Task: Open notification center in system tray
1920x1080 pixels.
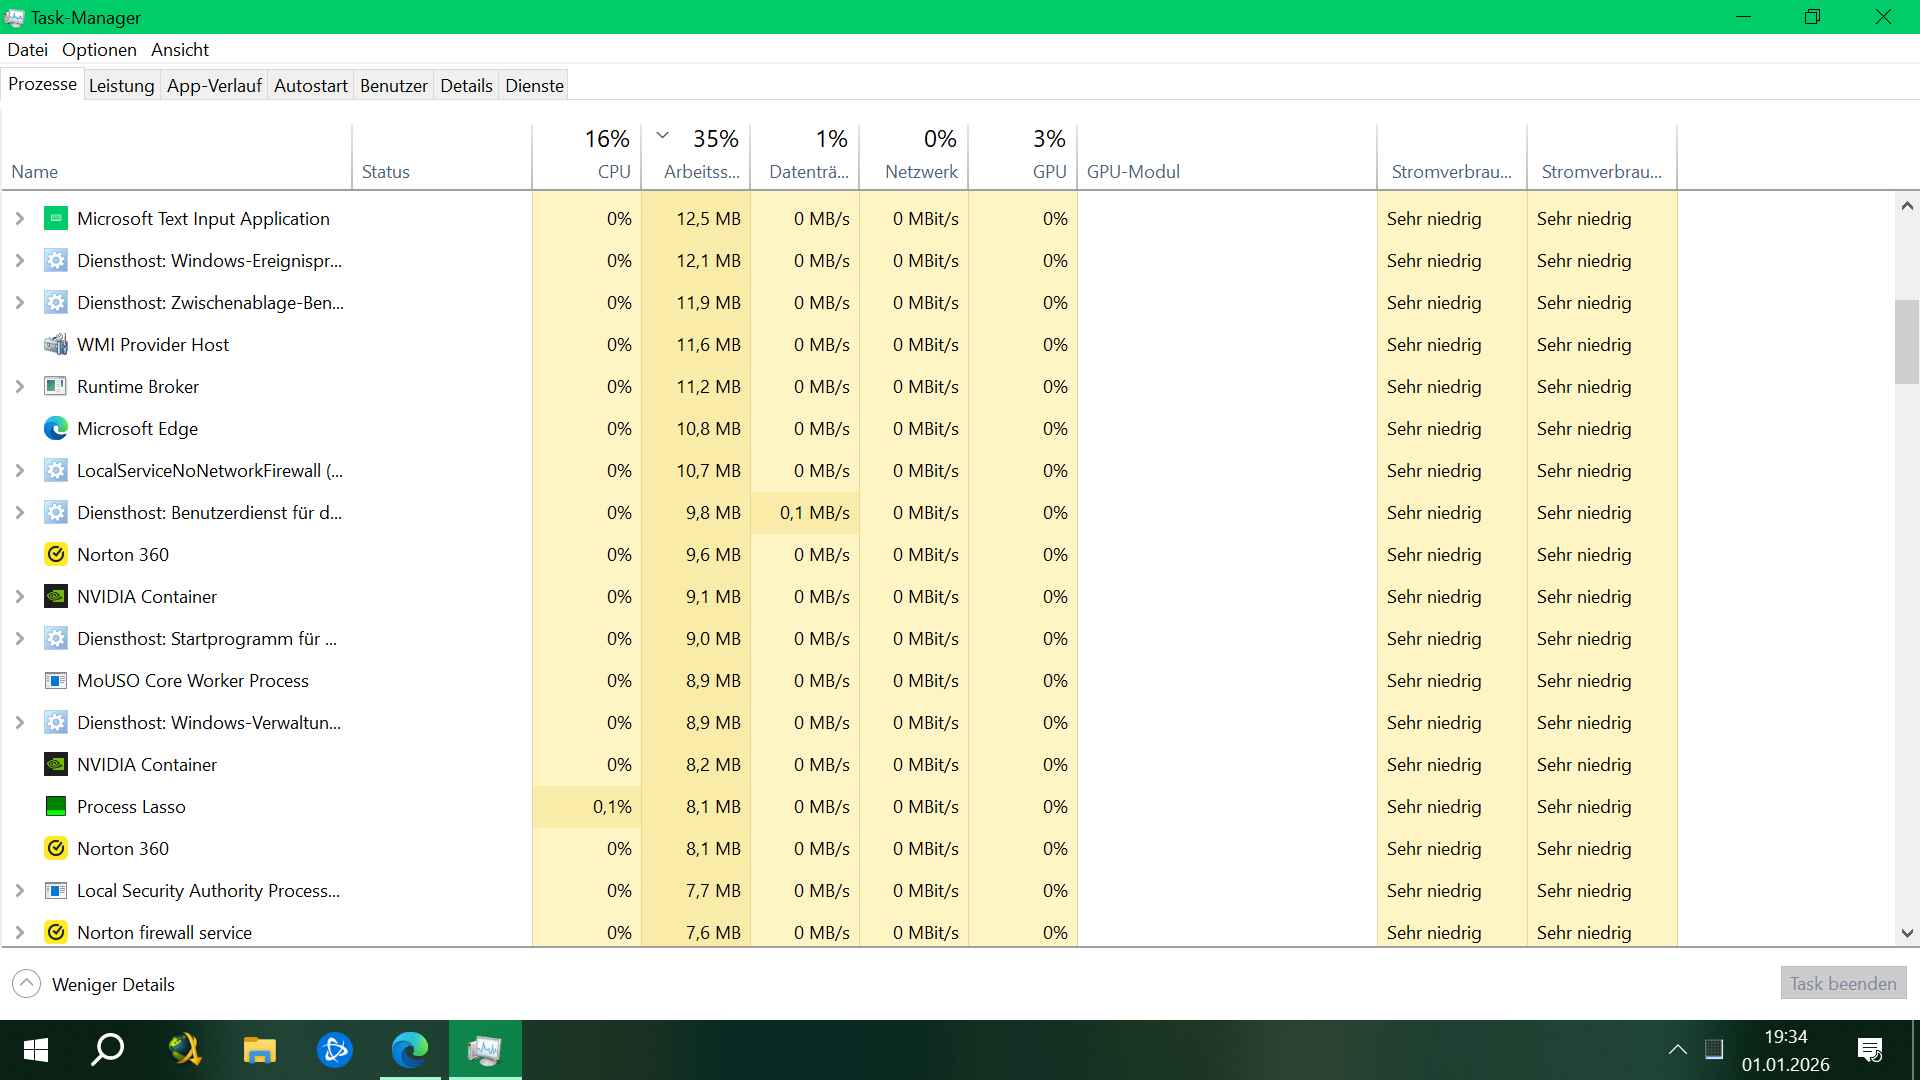Action: pyautogui.click(x=1869, y=1050)
